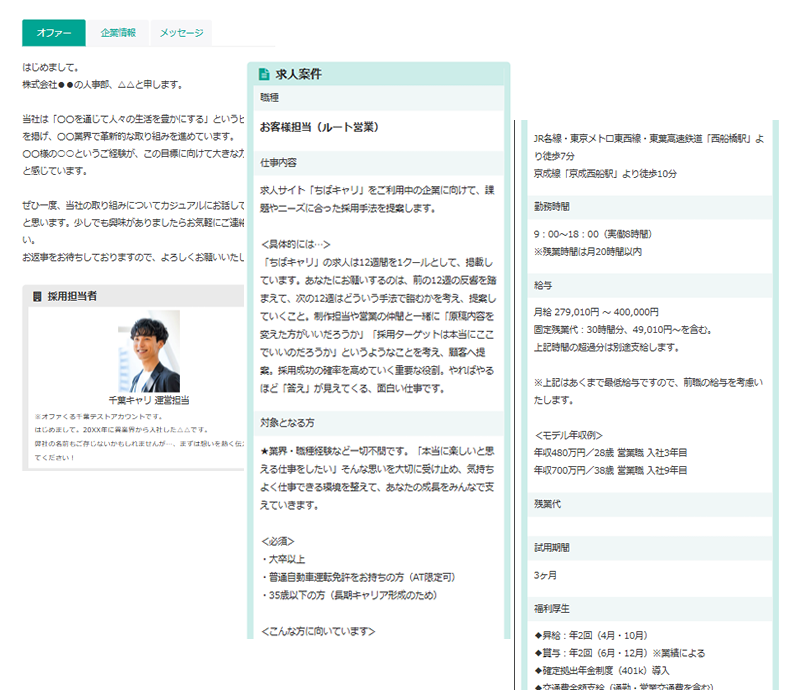Select the 月給 279,010円 ～ 400,000円 line
This screenshot has height=700, width=800.
596,312
